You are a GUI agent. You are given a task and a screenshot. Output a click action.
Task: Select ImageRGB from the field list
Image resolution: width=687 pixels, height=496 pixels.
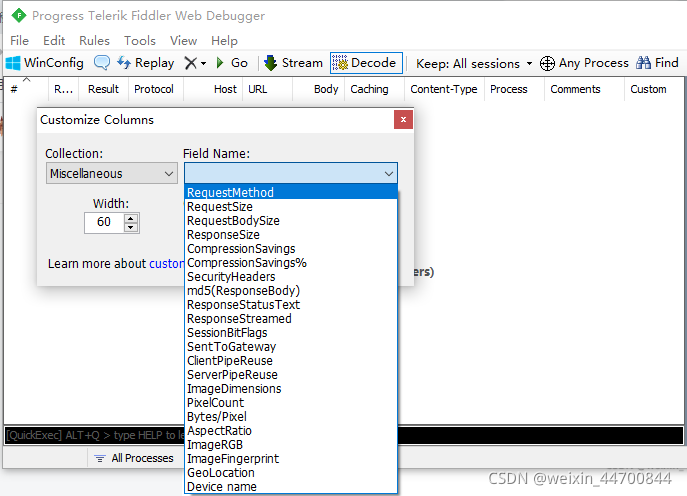tap(291, 445)
